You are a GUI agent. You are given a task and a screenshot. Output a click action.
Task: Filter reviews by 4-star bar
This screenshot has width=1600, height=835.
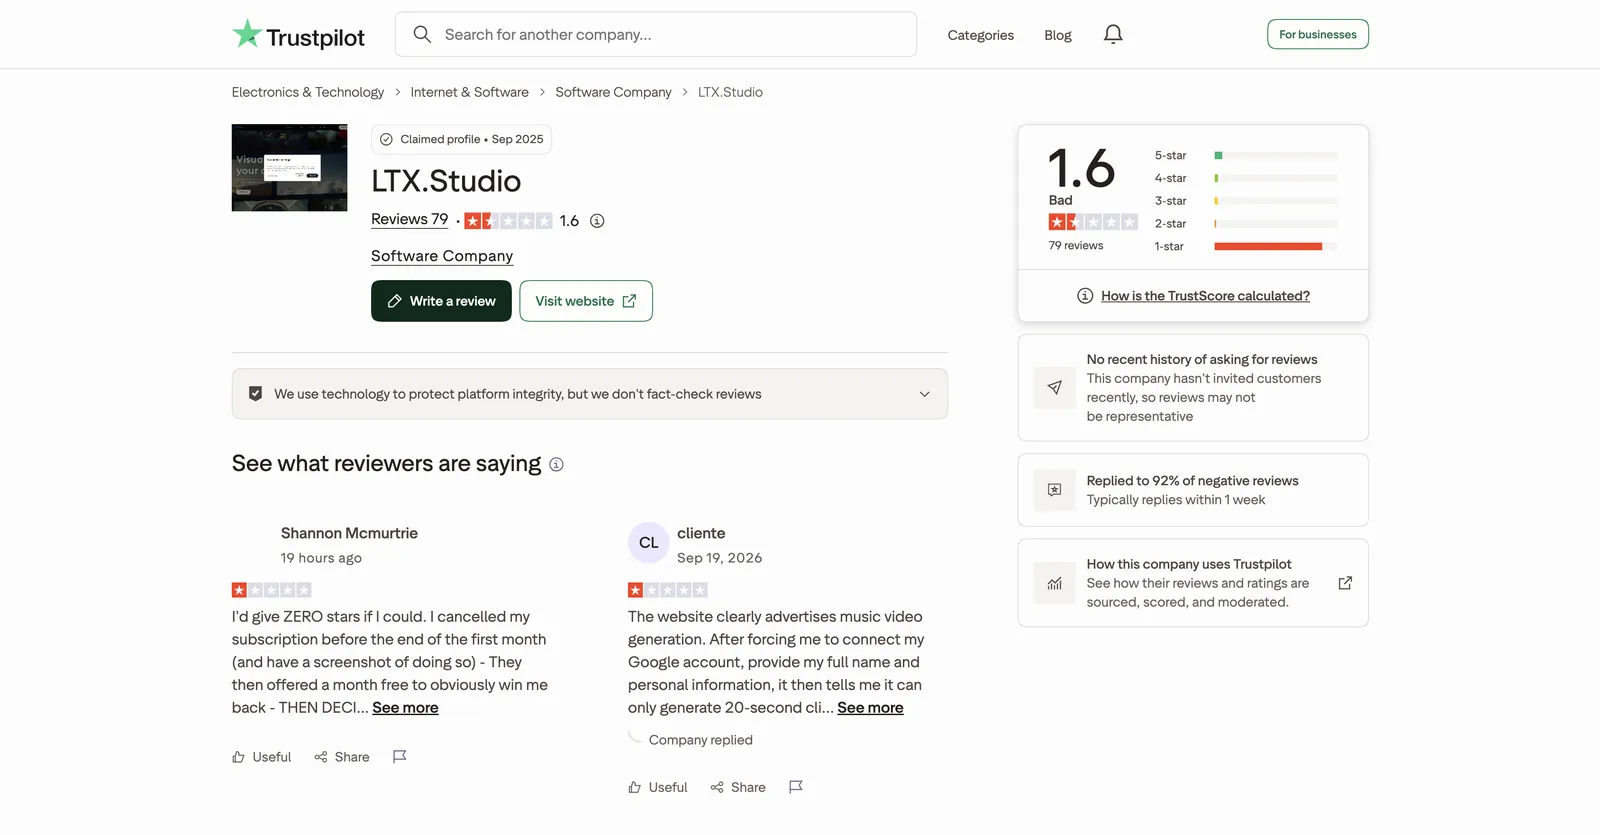pos(1245,178)
